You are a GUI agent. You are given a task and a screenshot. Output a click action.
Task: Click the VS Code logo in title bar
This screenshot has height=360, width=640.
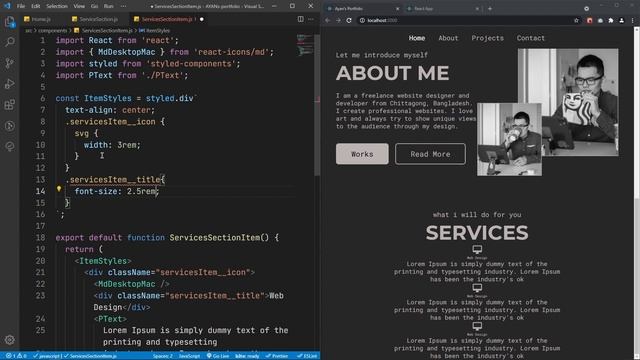click(7, 6)
